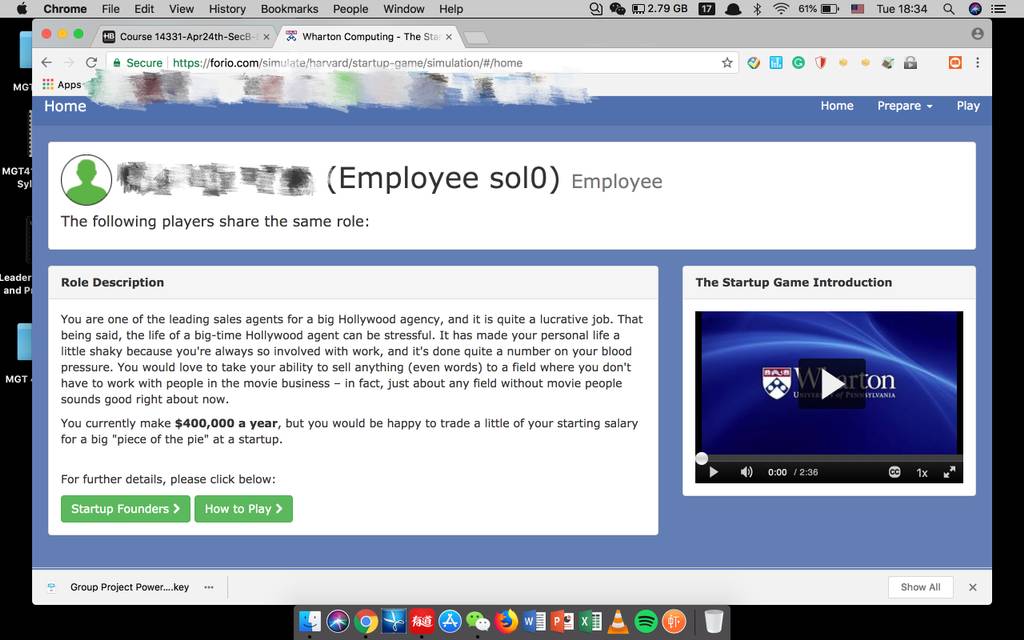Click the Wi-Fi icon in the menu bar
This screenshot has height=640, width=1024.
tap(780, 8)
